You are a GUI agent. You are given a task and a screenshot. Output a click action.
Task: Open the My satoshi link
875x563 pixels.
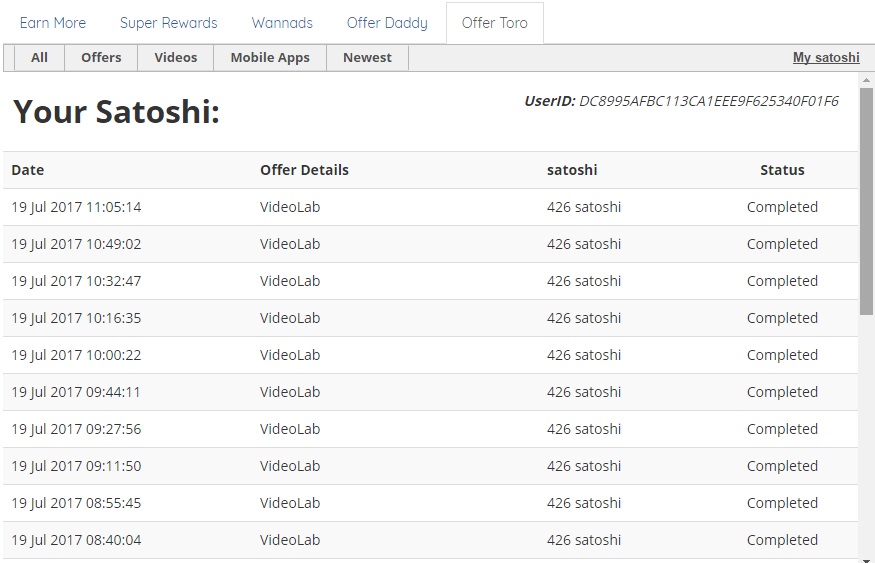(826, 58)
